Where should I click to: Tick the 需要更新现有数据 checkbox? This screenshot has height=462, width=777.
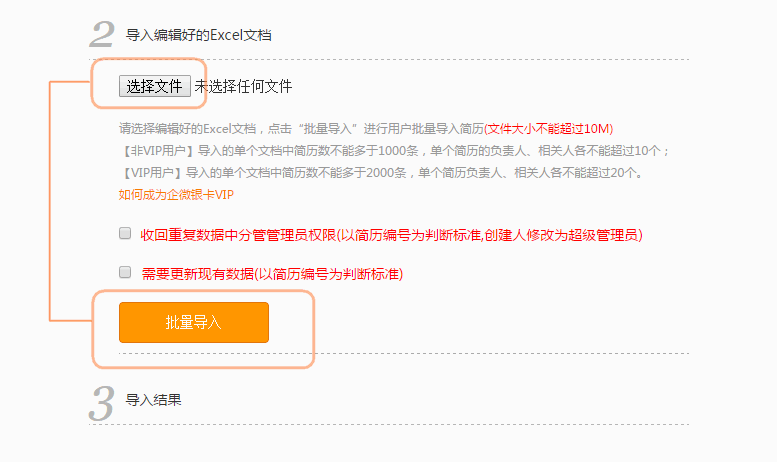tap(125, 272)
